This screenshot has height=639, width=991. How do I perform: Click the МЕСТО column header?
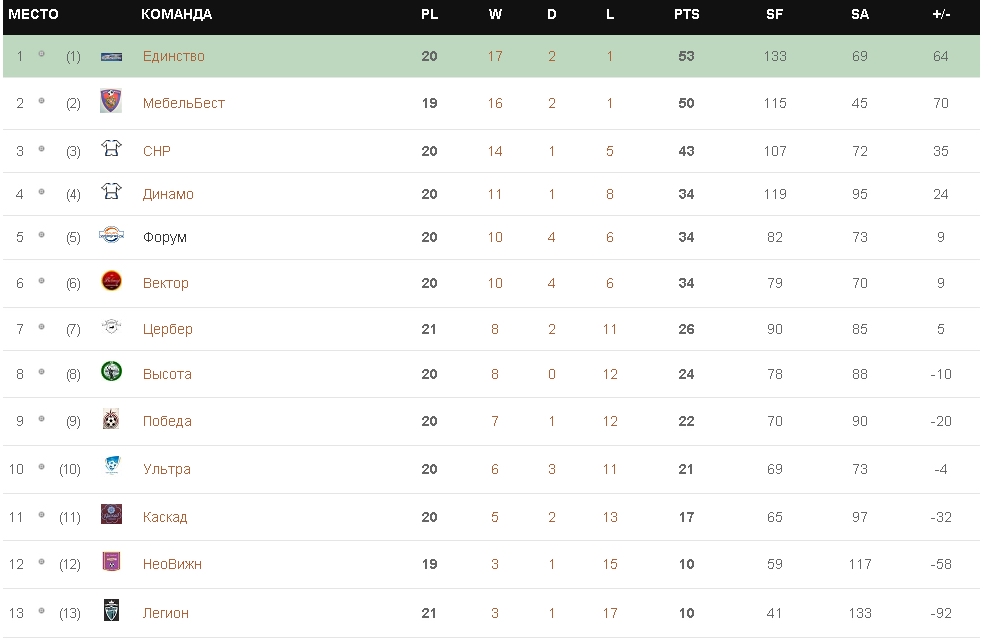(x=34, y=15)
